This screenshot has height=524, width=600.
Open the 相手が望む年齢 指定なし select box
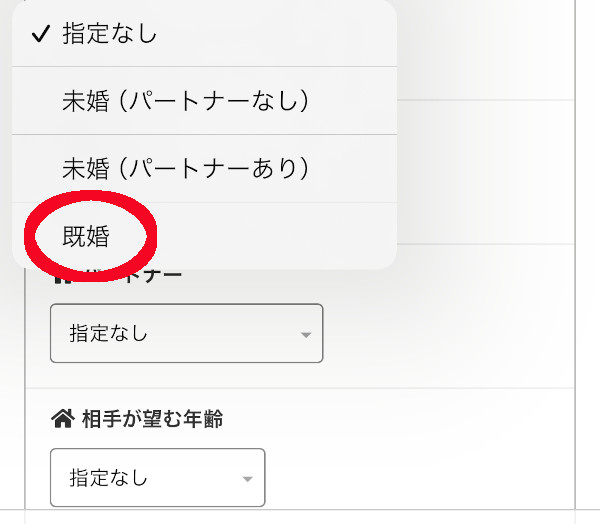point(157,478)
